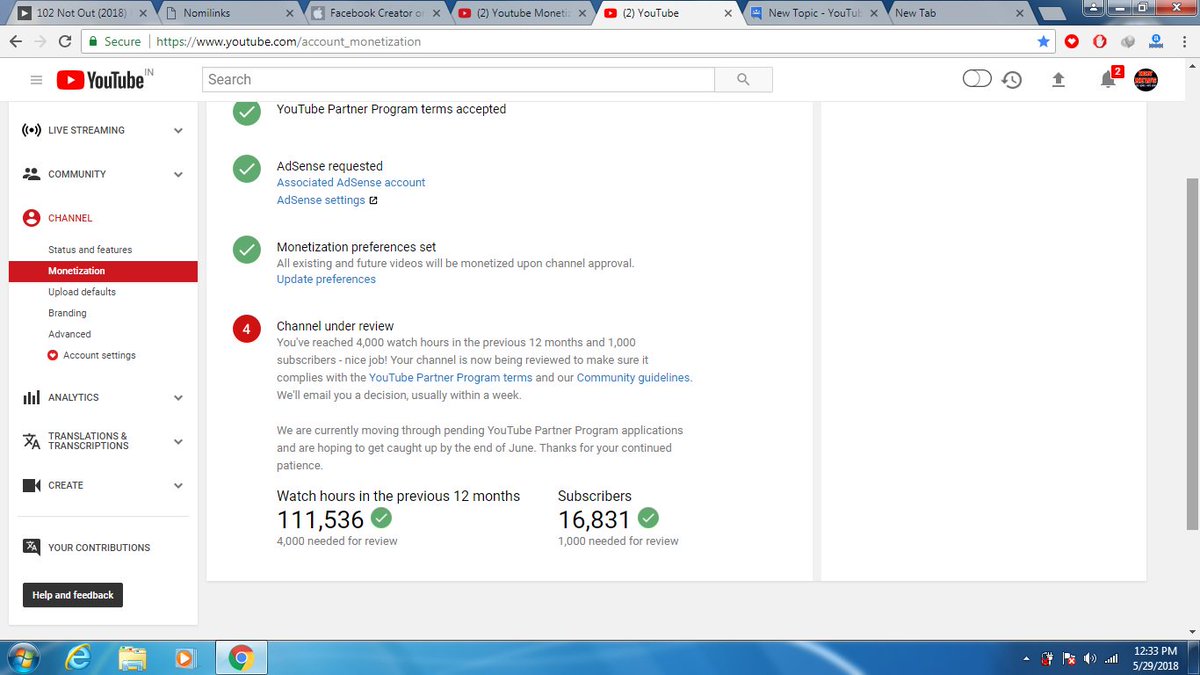The height and width of the screenshot is (675, 1200).
Task: Click the Help and feedback button
Action: (x=73, y=595)
